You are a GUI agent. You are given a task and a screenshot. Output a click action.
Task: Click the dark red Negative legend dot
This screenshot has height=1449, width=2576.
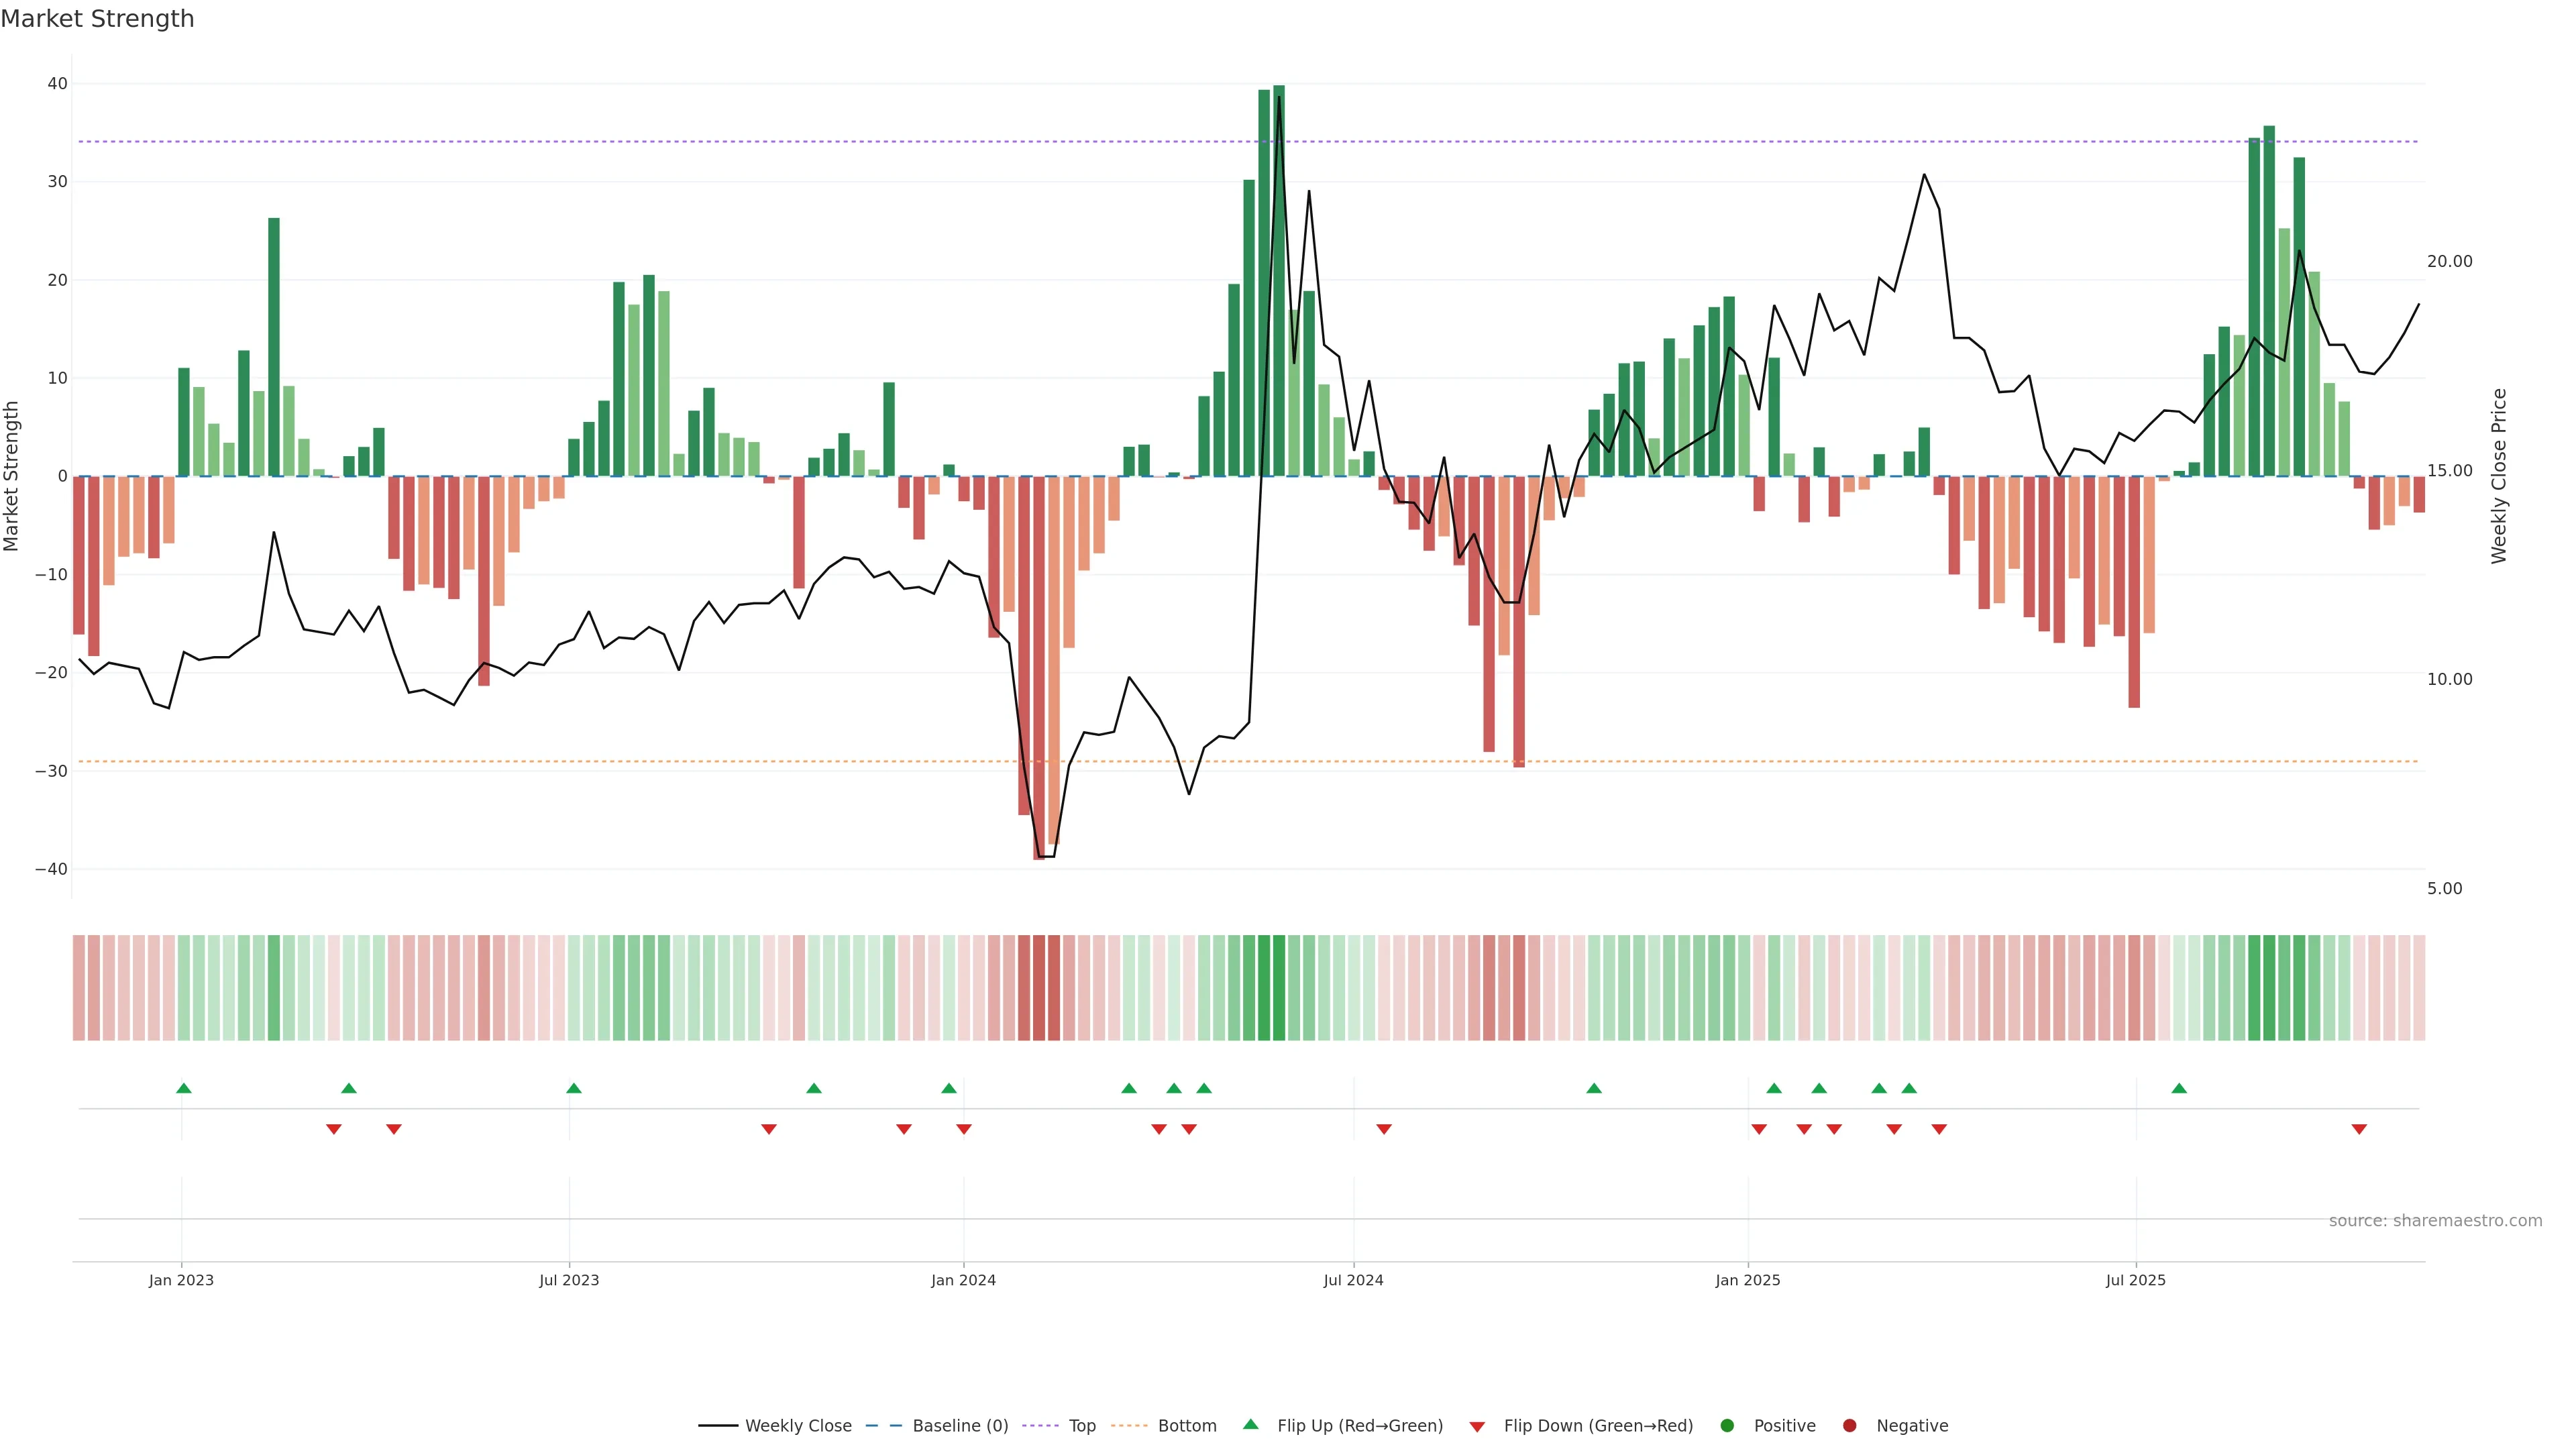[1849, 1426]
